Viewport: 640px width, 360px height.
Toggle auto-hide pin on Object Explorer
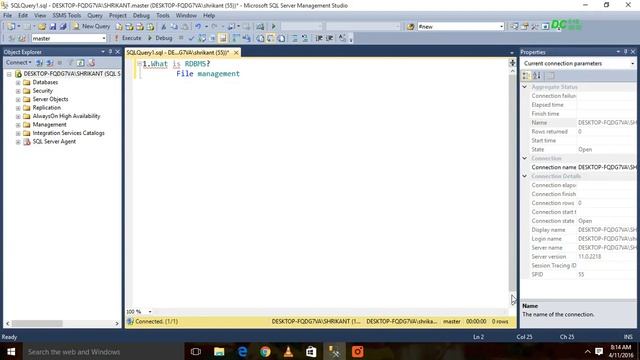pyautogui.click(x=110, y=52)
